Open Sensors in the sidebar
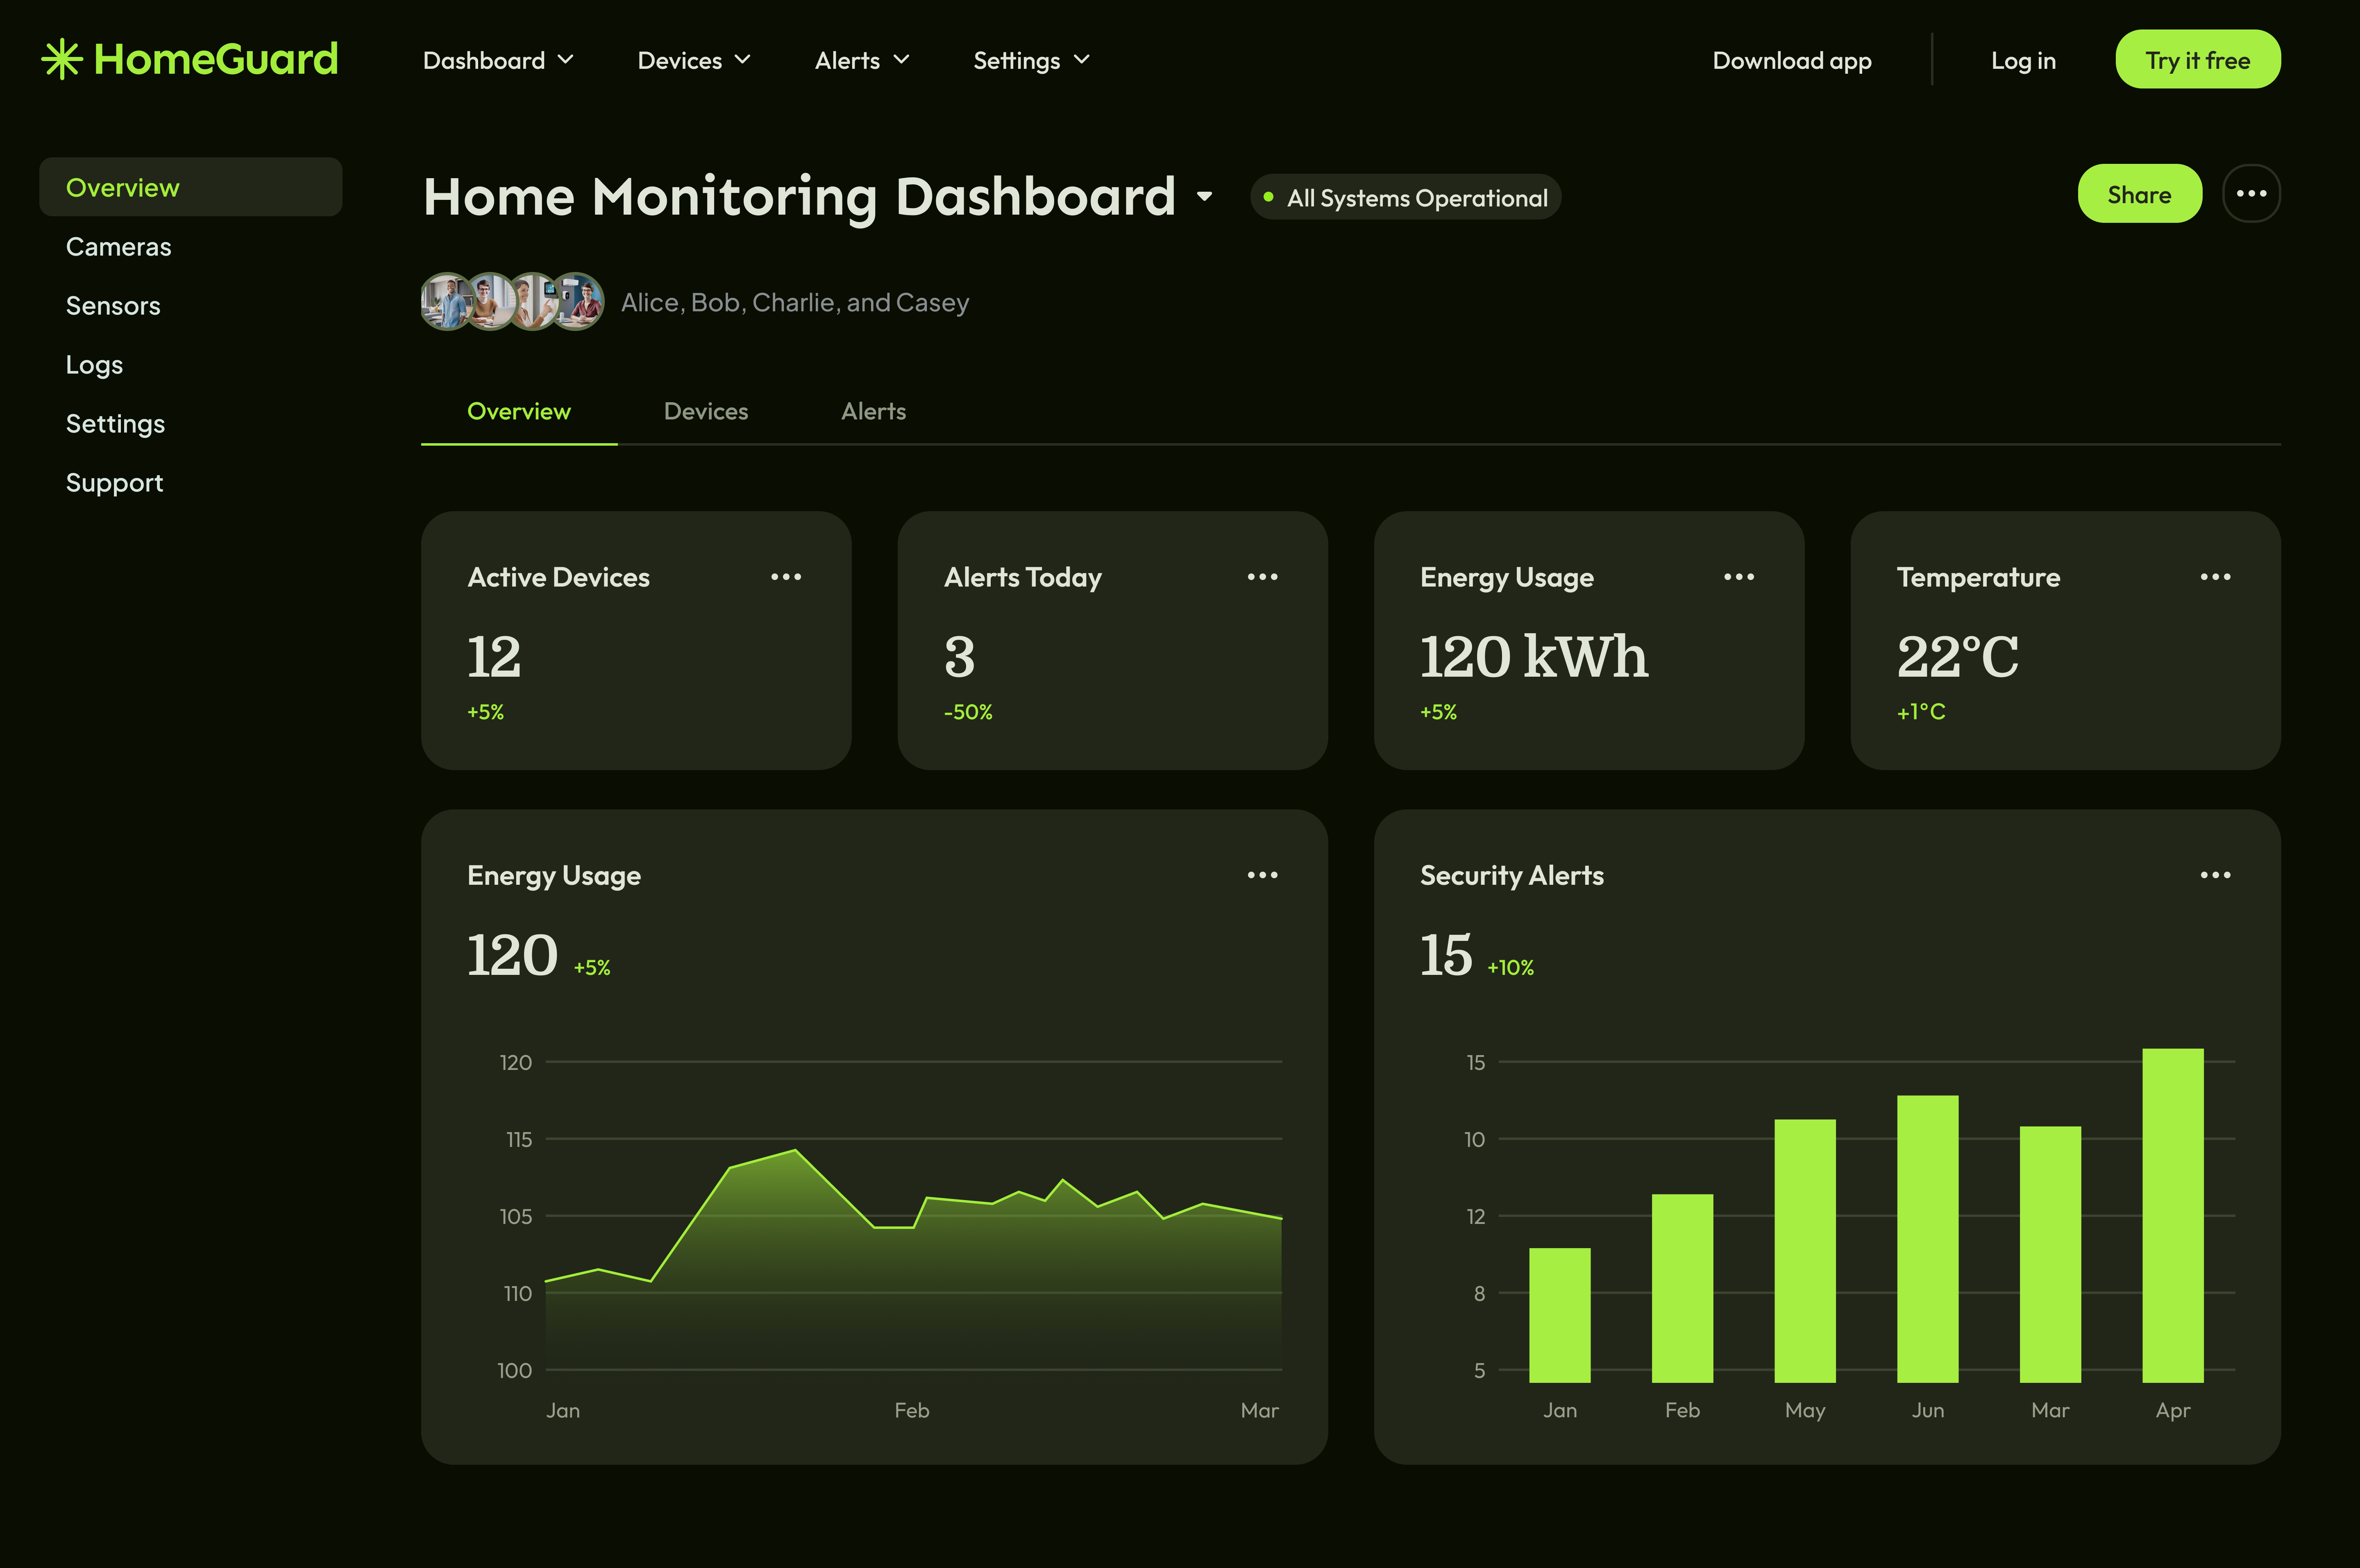This screenshot has width=2360, height=1568. coord(113,305)
